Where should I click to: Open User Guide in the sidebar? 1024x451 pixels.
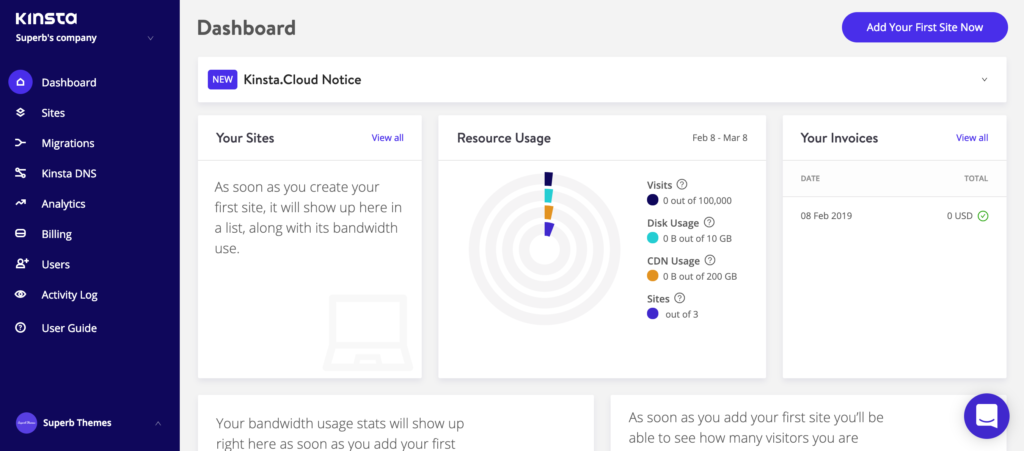[x=69, y=328]
